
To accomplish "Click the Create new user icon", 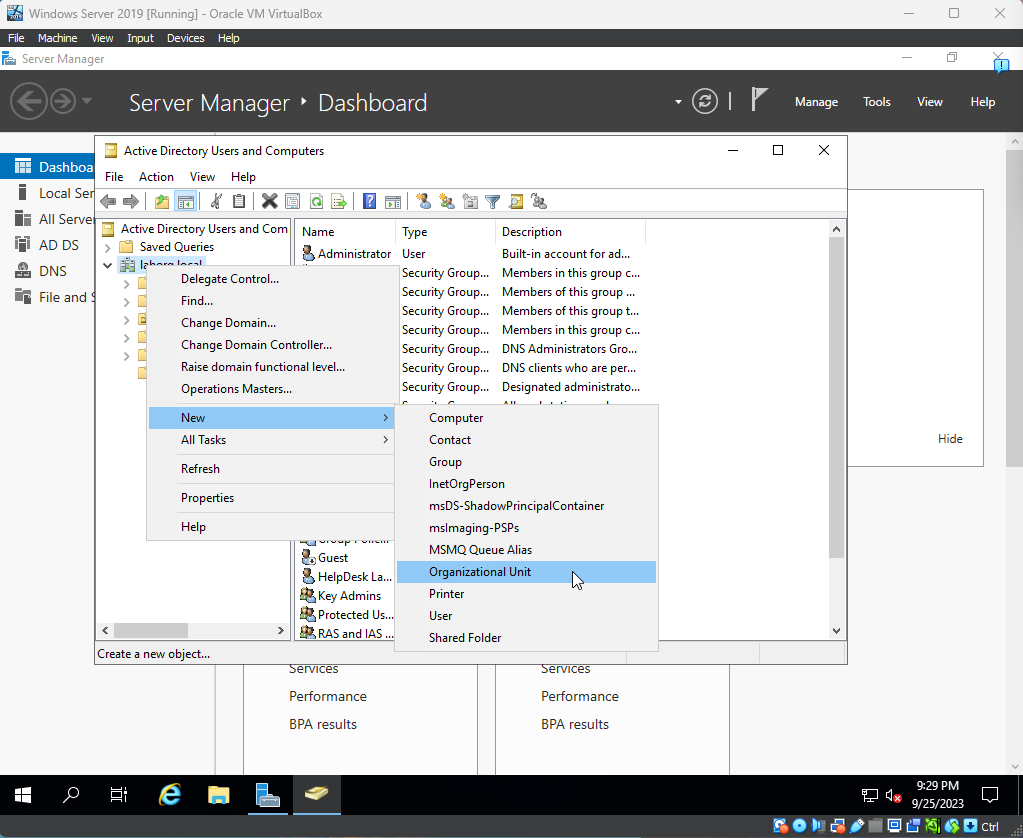I will 423,202.
